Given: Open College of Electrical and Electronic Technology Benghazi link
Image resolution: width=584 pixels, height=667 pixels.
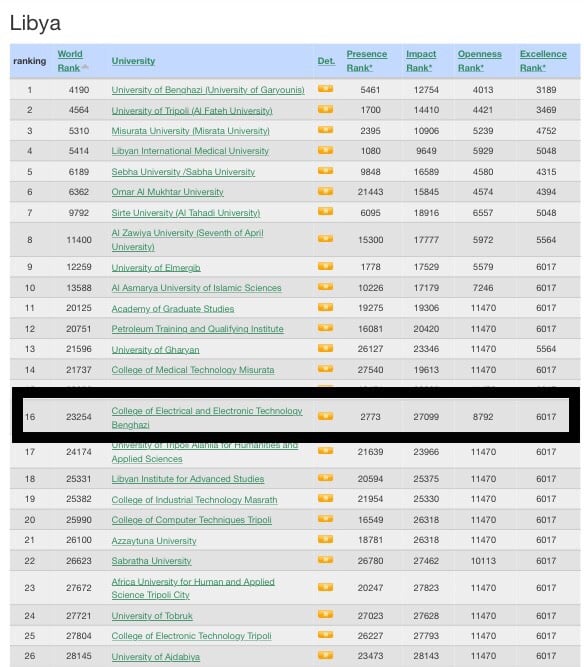Looking at the screenshot, I should pos(207,418).
